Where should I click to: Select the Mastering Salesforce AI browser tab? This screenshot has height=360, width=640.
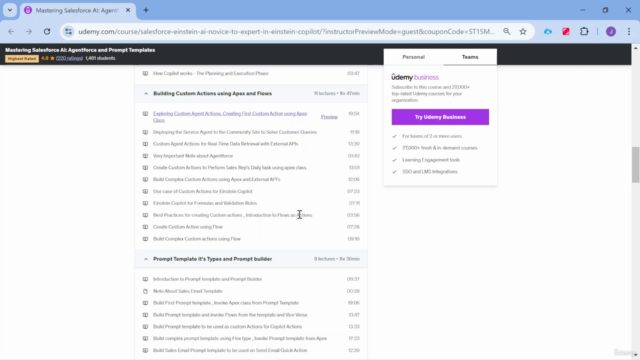coord(77,10)
